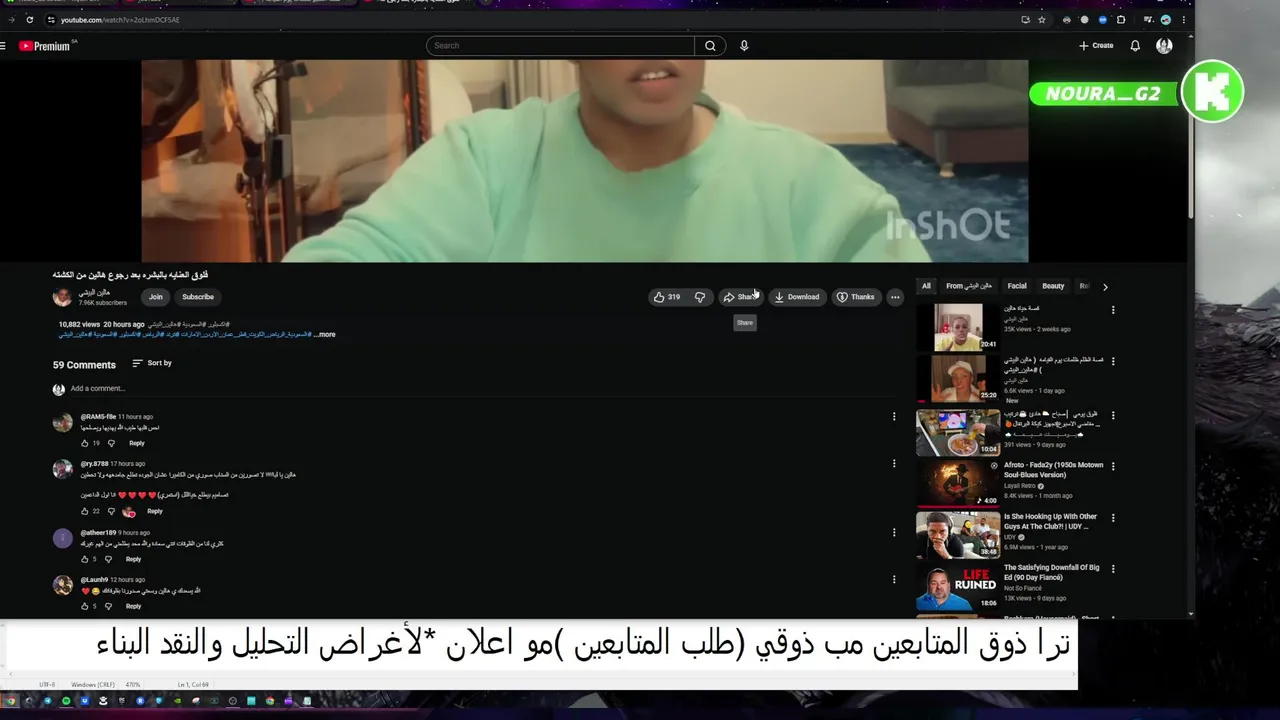Viewport: 1280px width, 720px height.
Task: Select the All filter chip
Action: click(926, 286)
